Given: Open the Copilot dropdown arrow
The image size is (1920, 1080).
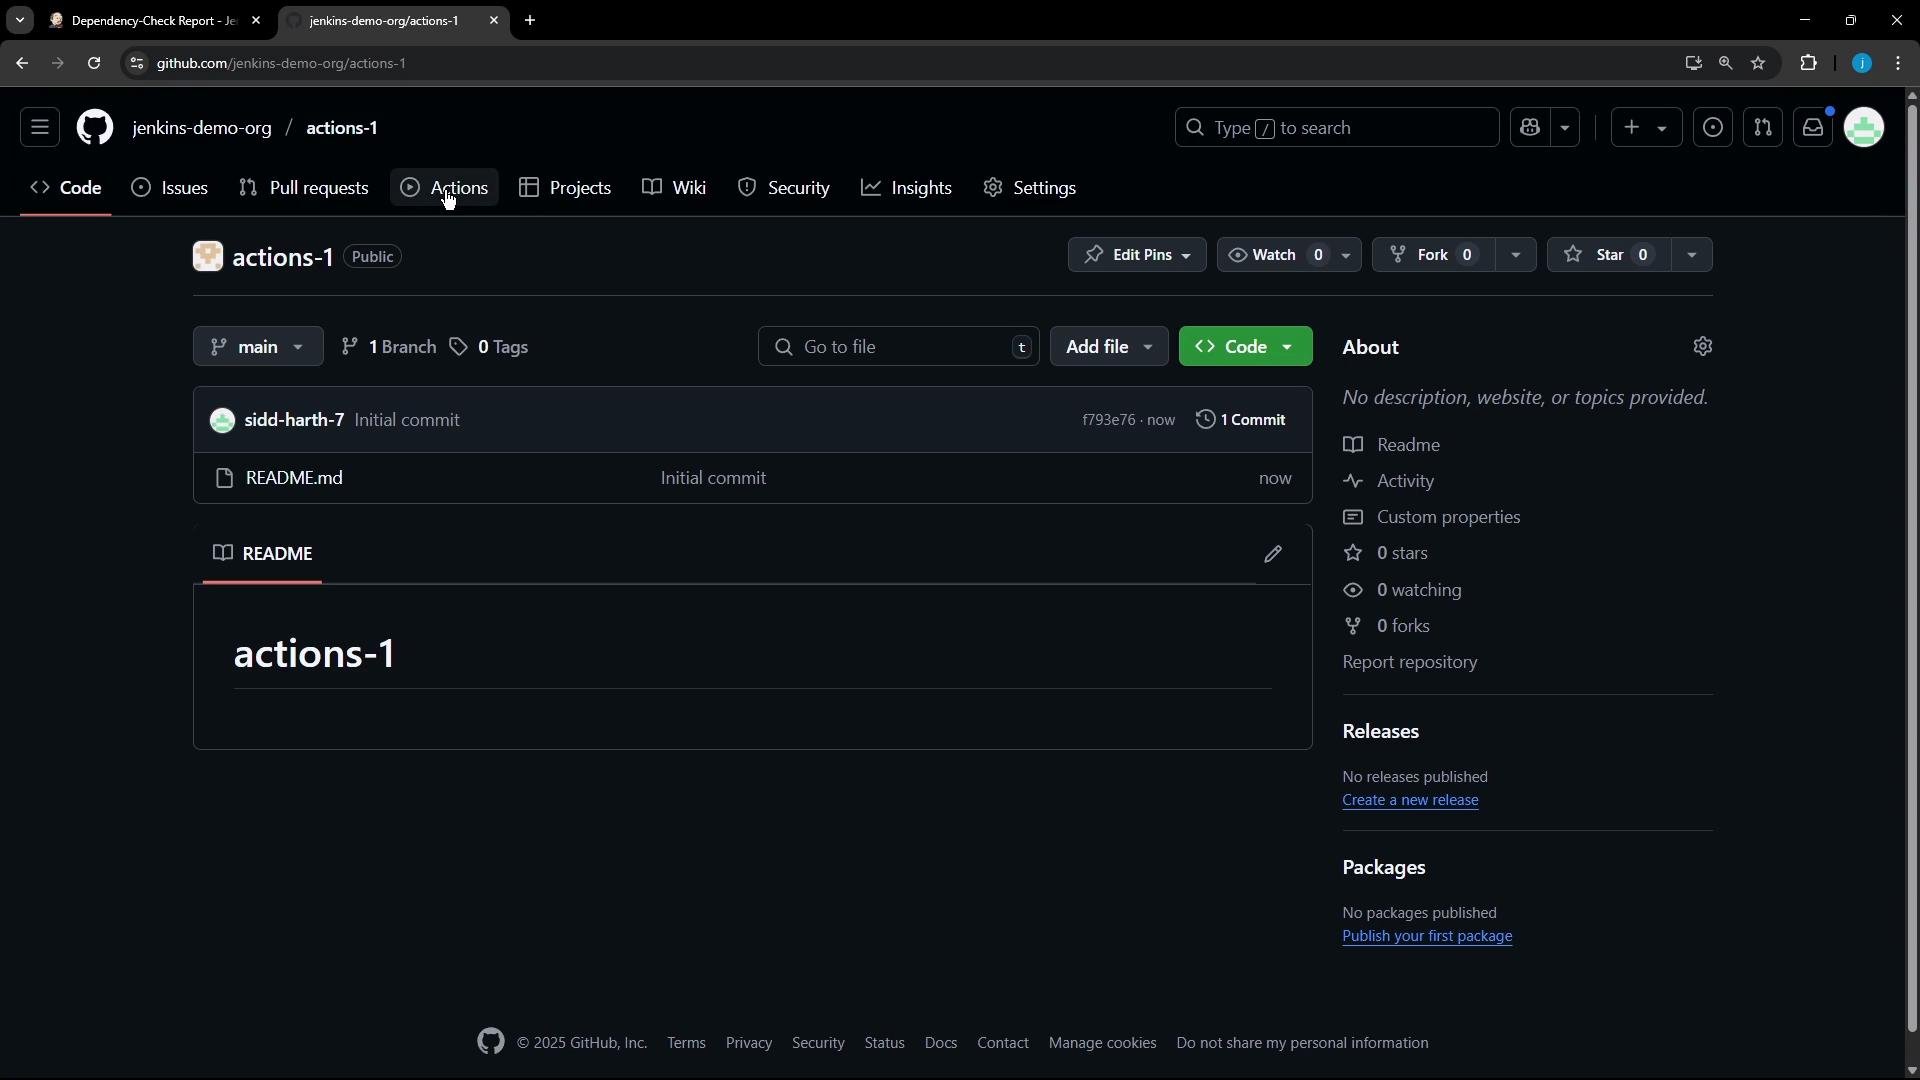Looking at the screenshot, I should tap(1565, 128).
